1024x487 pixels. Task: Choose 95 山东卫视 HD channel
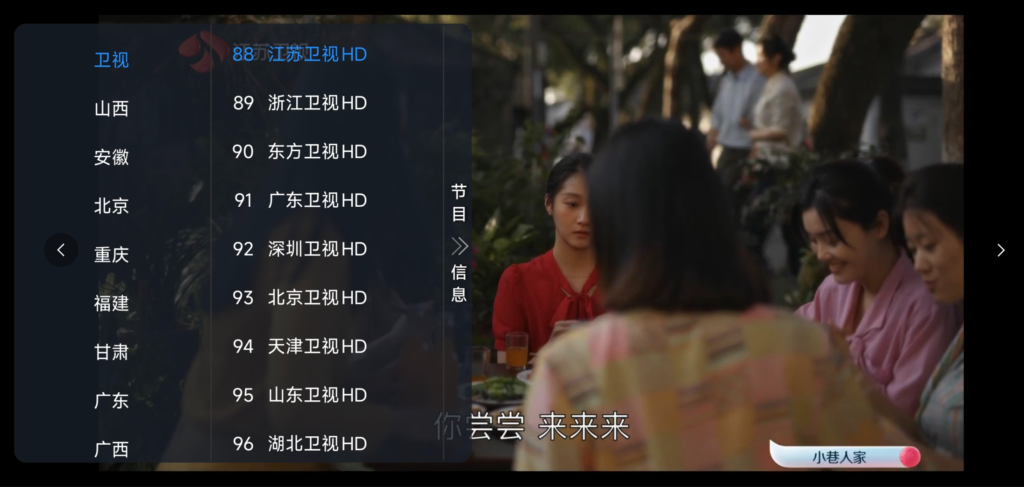[300, 395]
